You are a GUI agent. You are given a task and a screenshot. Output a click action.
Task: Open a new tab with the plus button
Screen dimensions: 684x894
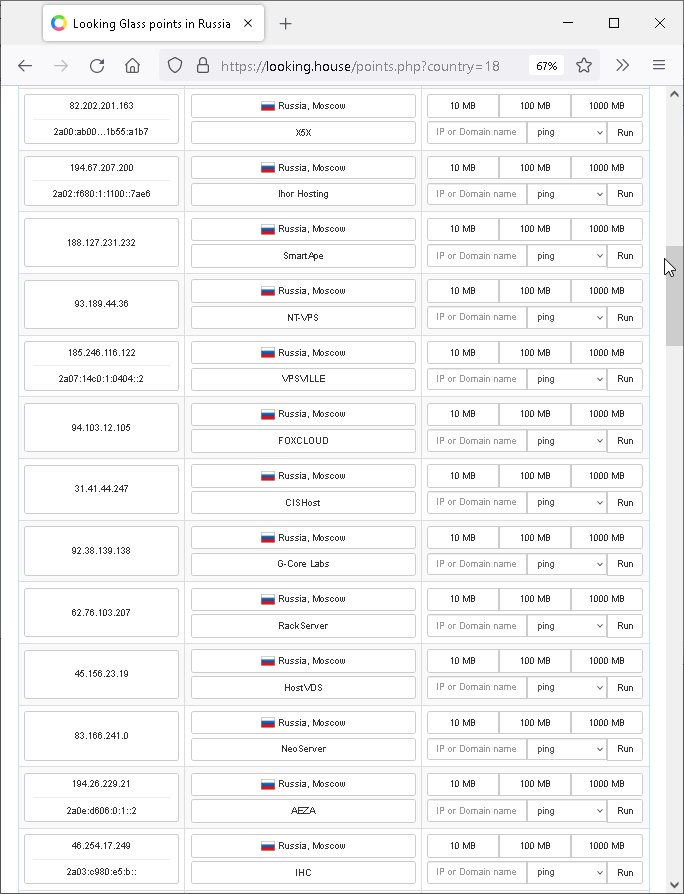(286, 23)
